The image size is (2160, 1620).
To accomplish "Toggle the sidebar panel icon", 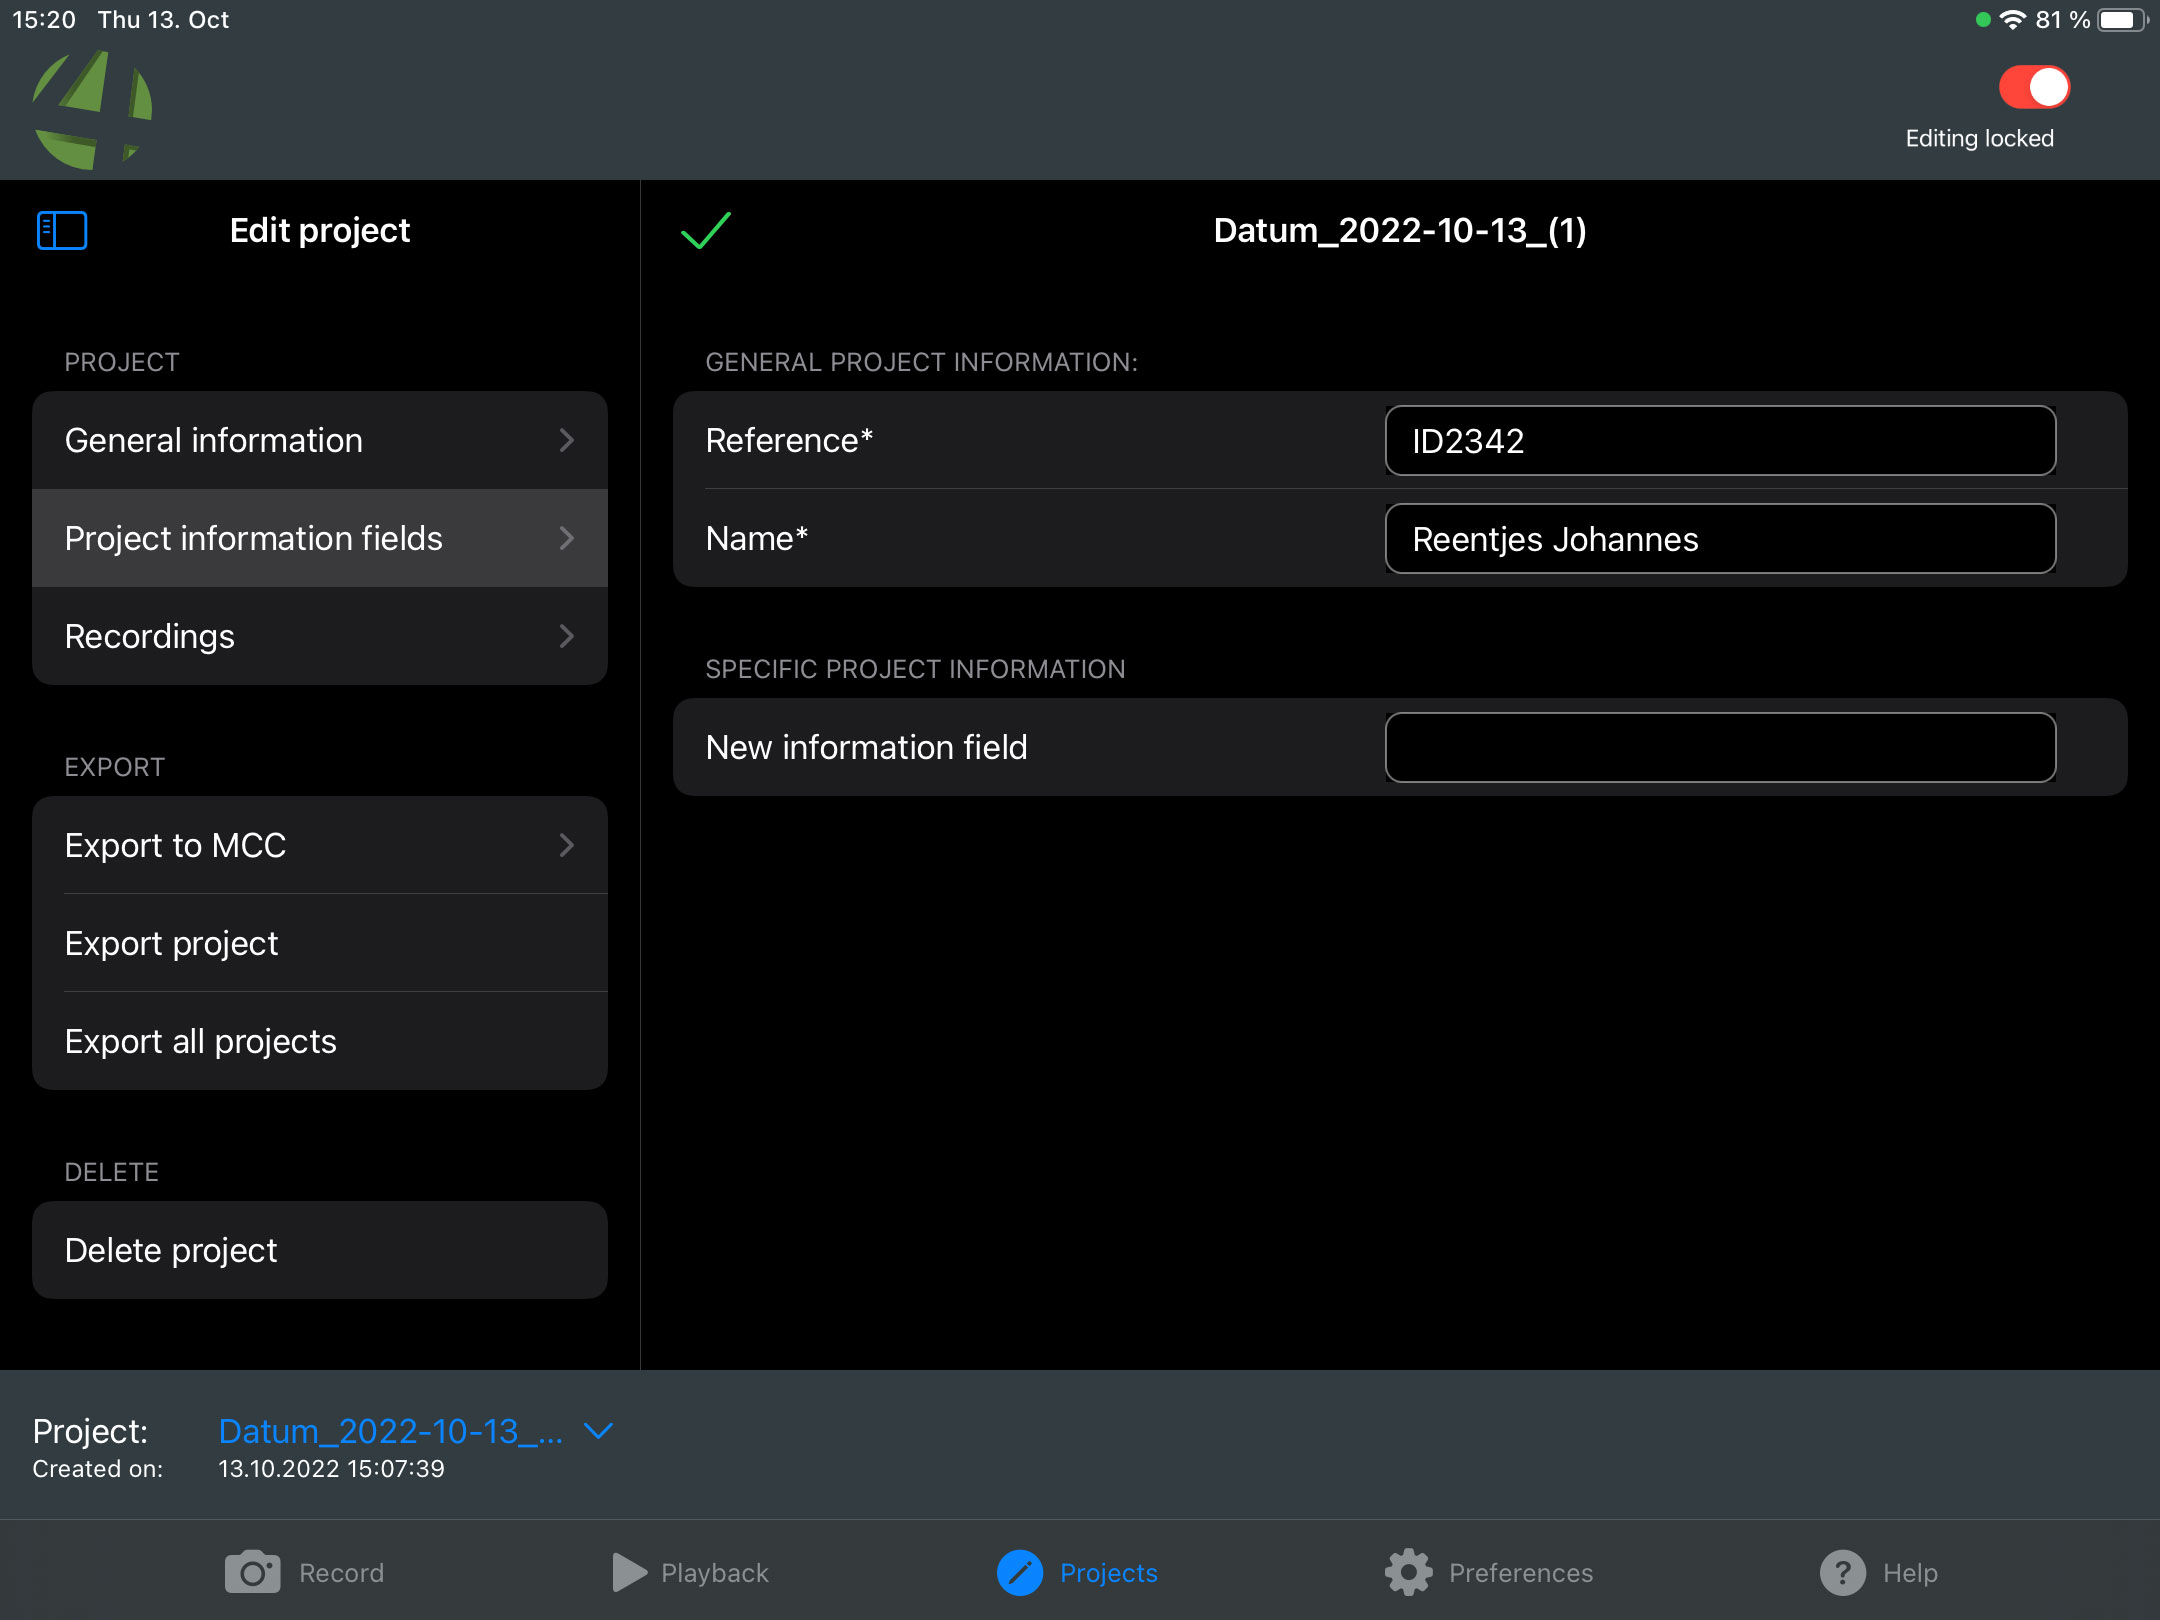I will coord(62,230).
